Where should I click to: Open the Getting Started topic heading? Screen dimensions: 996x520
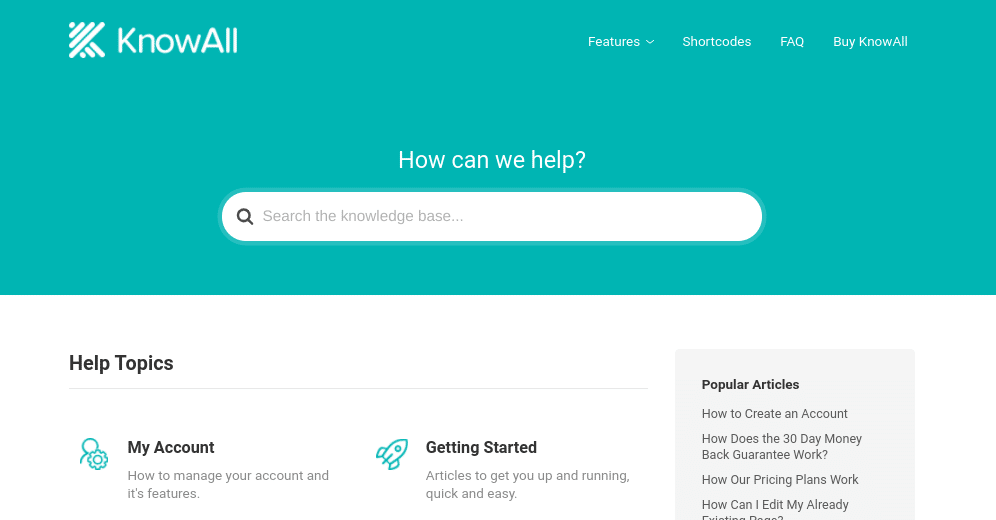[x=481, y=448]
